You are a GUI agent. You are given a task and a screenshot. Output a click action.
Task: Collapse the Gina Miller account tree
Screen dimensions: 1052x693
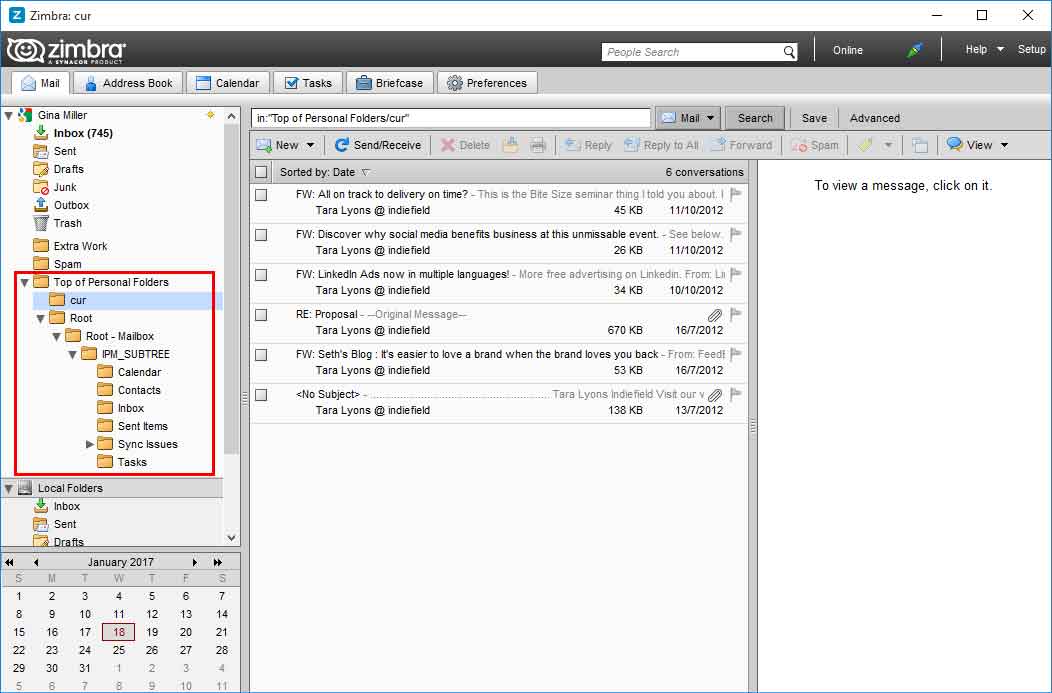pyautogui.click(x=9, y=115)
